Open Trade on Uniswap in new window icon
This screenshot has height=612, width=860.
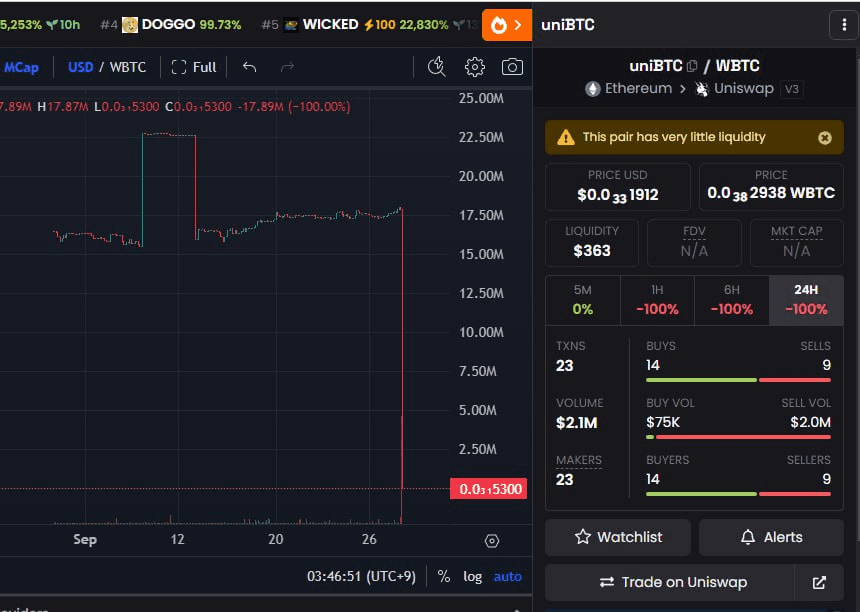pos(819,582)
